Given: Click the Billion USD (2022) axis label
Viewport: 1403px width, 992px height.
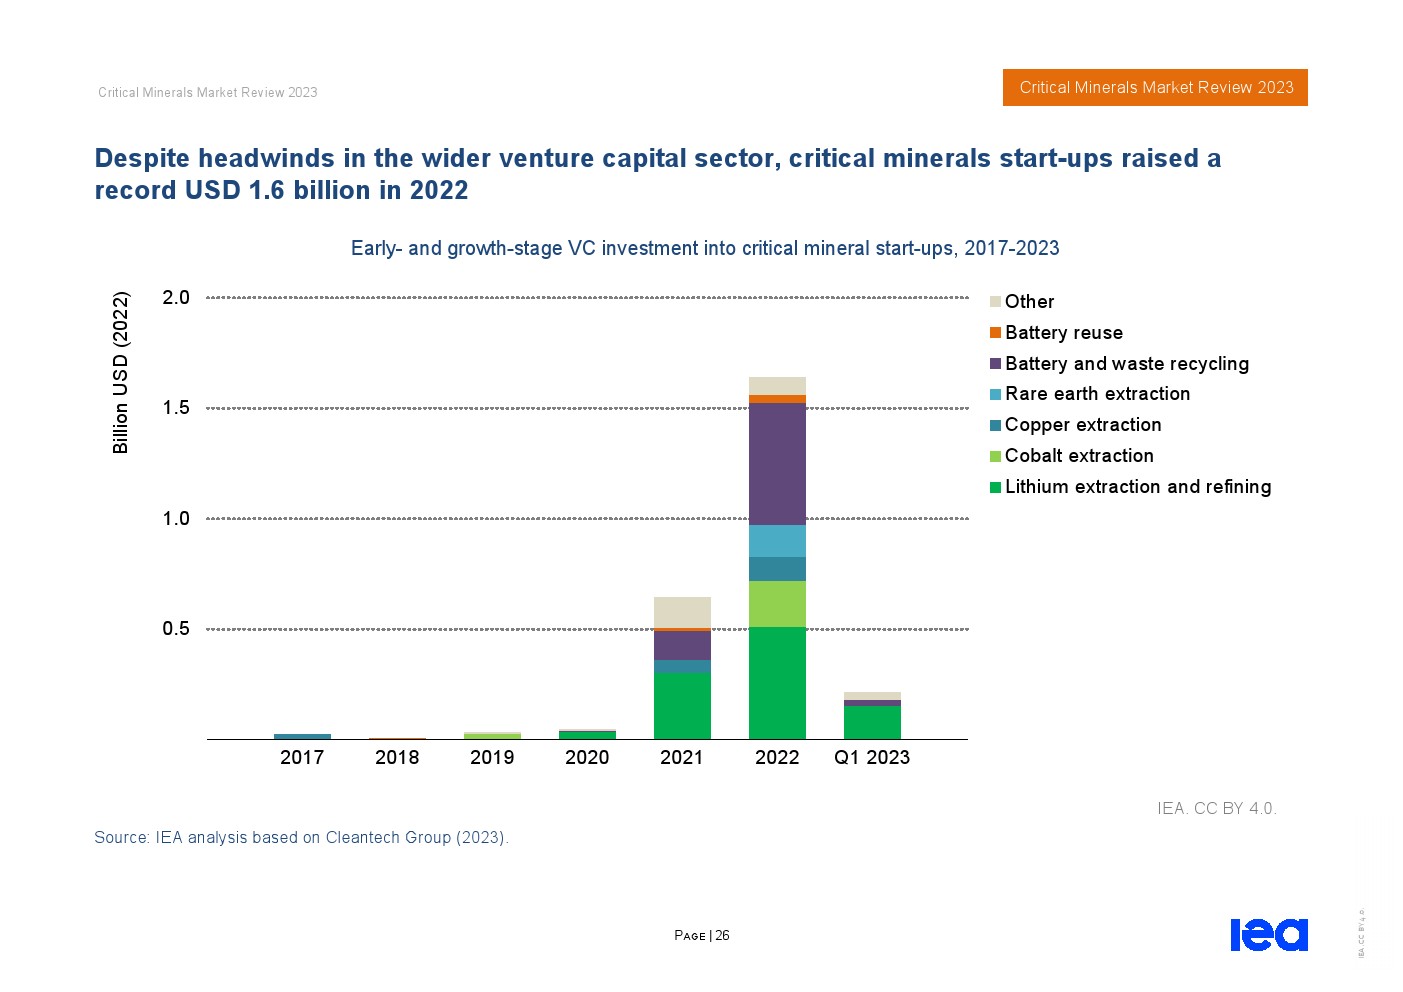Looking at the screenshot, I should point(121,372).
